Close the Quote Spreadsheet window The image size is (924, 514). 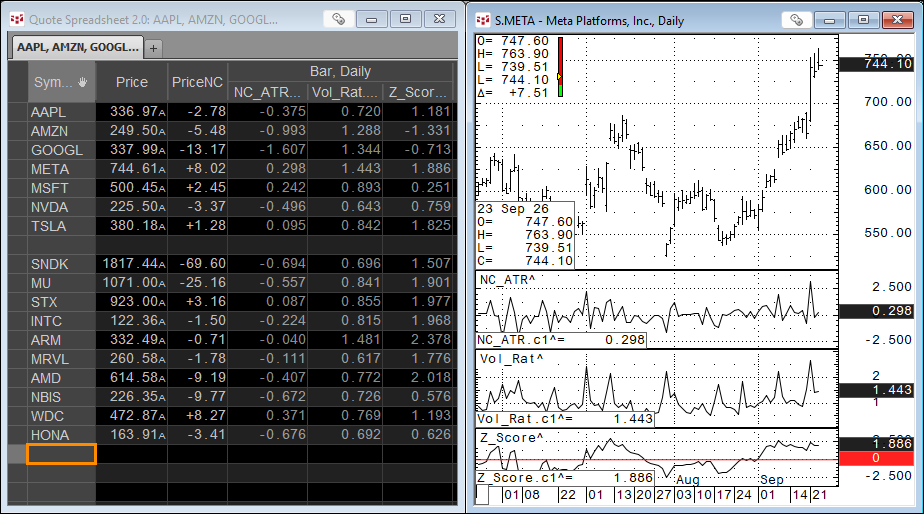point(440,19)
